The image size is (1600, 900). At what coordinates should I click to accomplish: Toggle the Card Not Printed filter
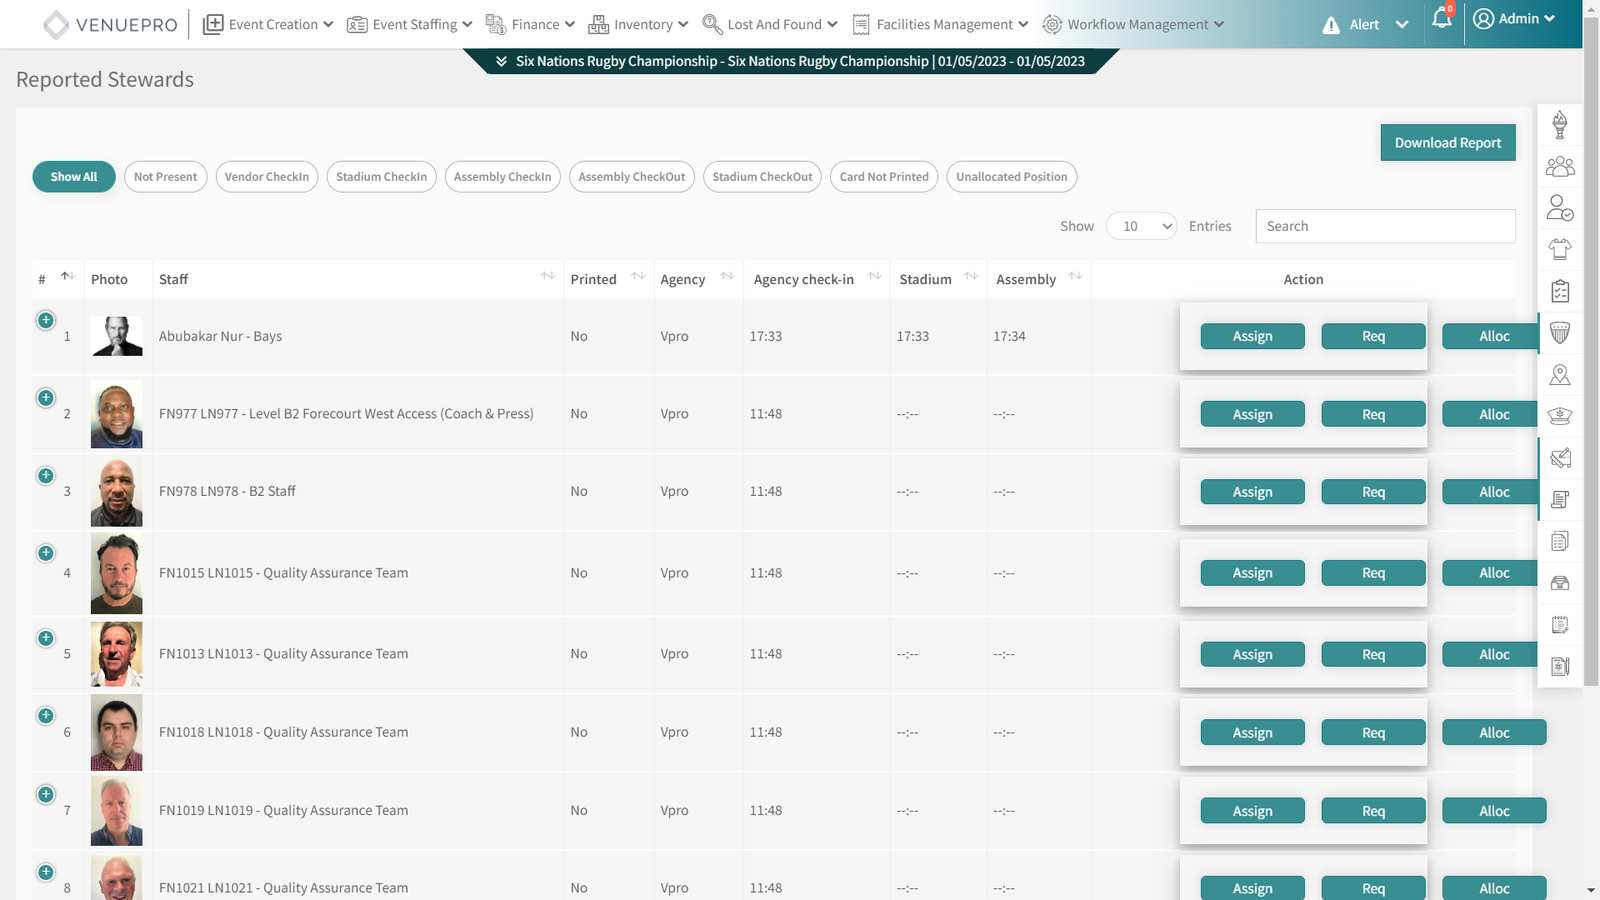click(x=884, y=177)
